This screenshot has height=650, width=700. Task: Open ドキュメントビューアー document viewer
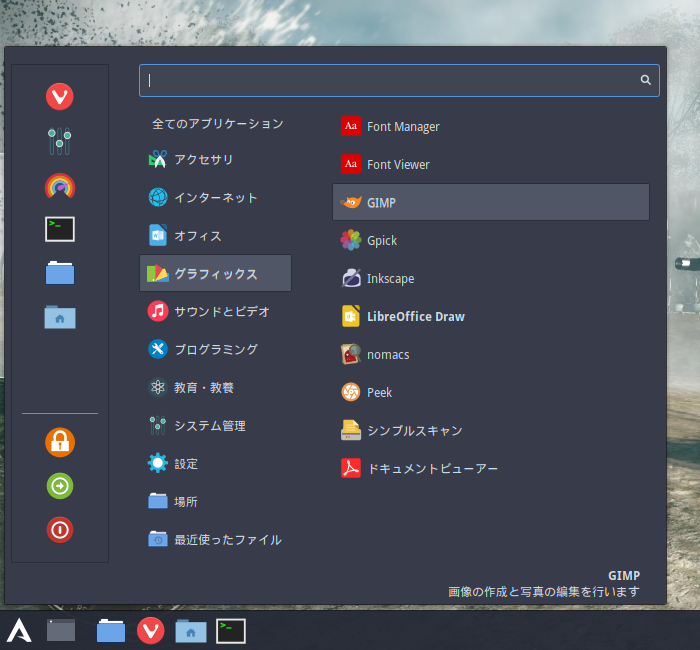pyautogui.click(x=491, y=468)
